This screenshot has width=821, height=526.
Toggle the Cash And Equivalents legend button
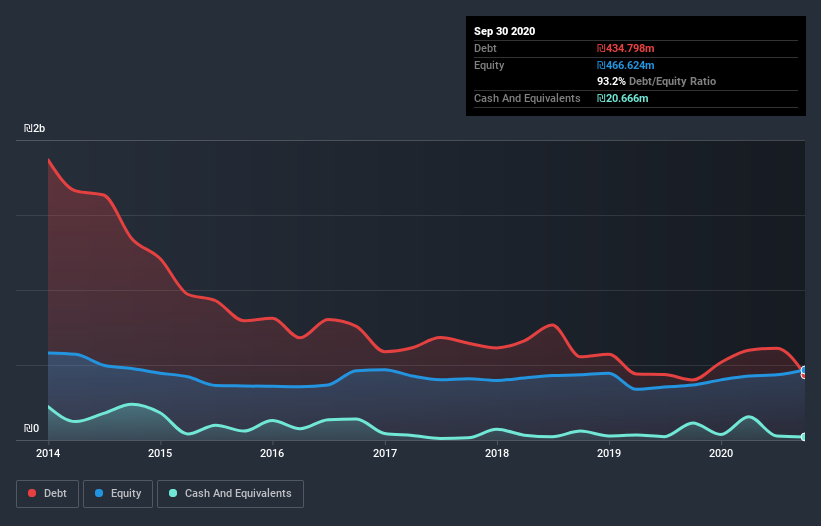click(x=230, y=494)
